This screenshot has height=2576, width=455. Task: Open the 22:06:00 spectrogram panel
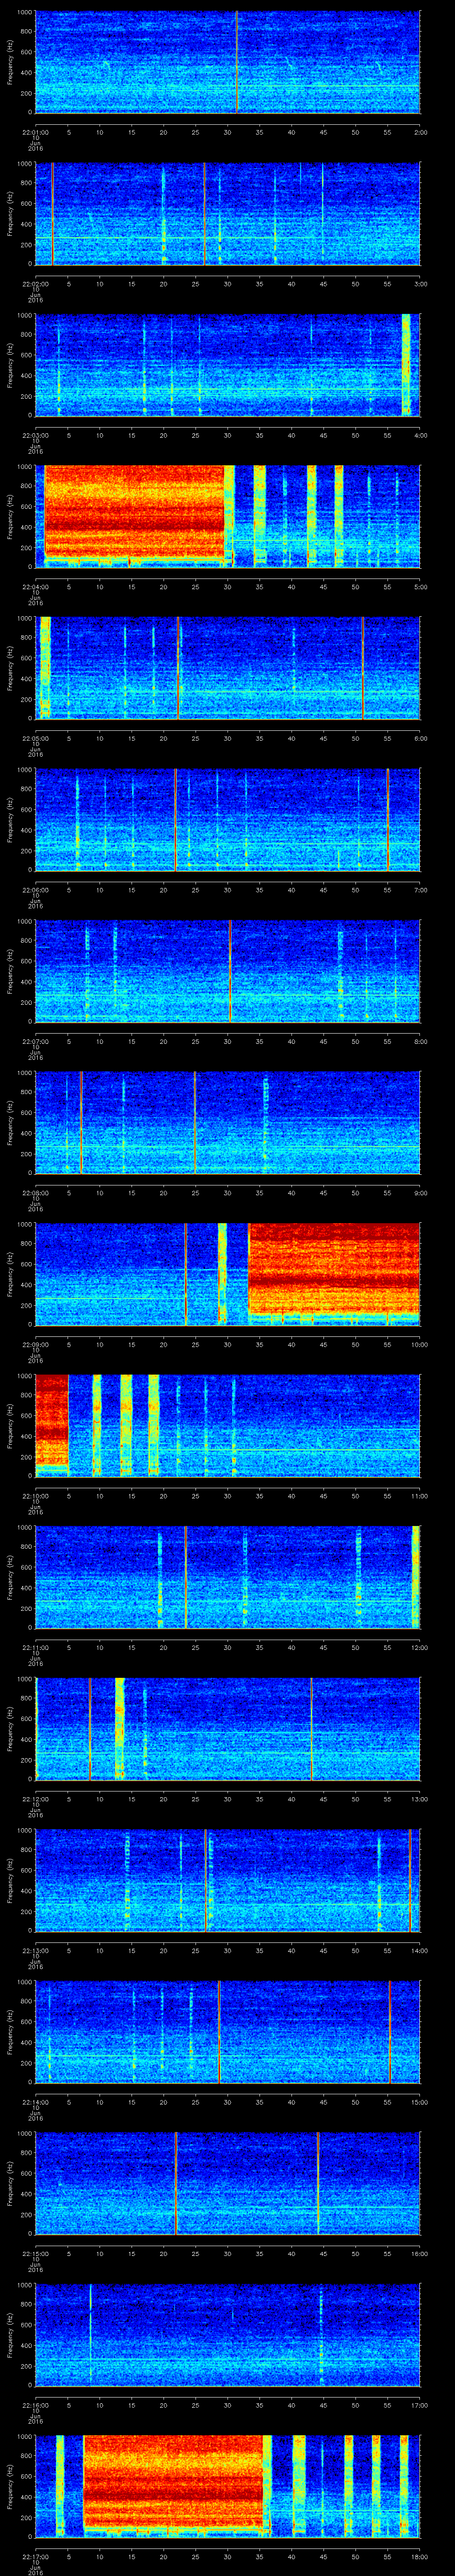pos(228,819)
